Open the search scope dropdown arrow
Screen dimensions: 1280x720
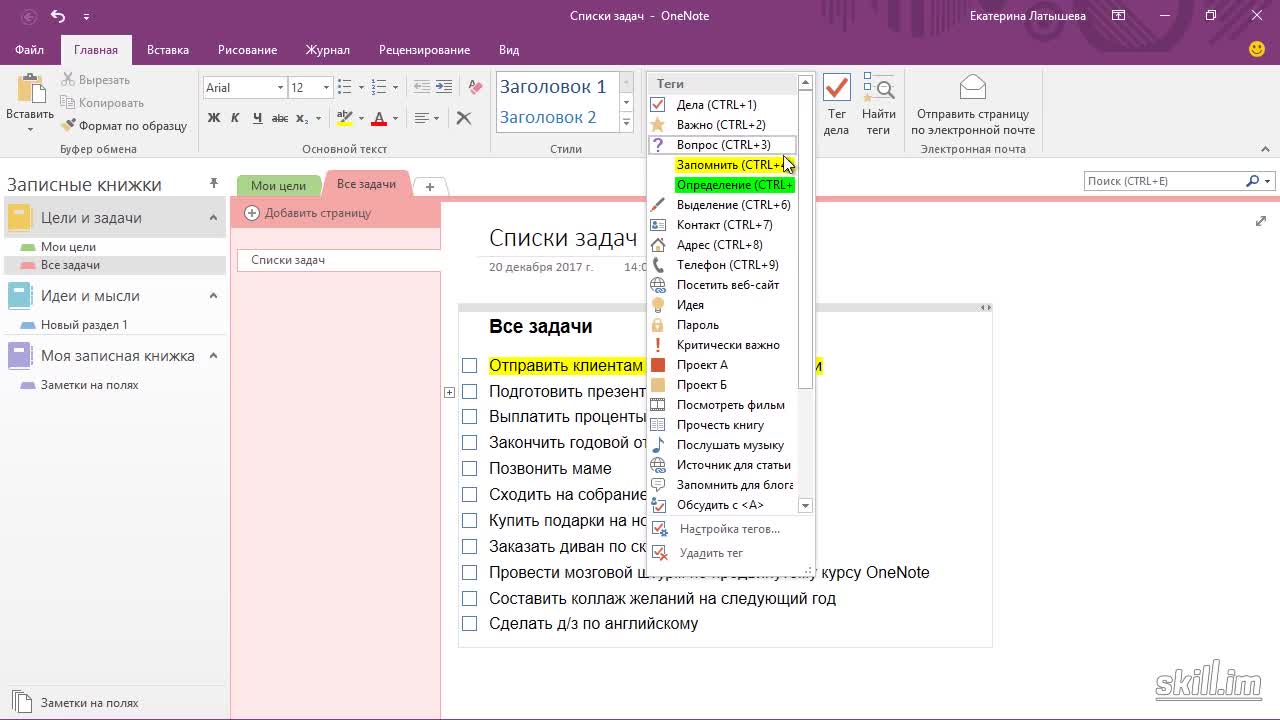point(1268,182)
